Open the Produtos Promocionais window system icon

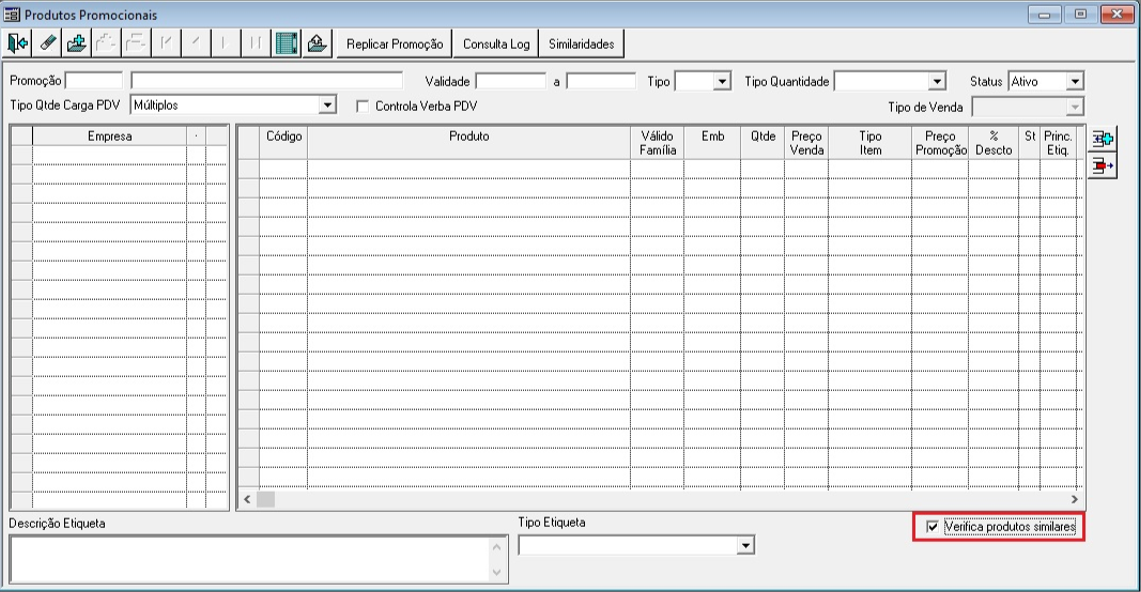pos(12,15)
